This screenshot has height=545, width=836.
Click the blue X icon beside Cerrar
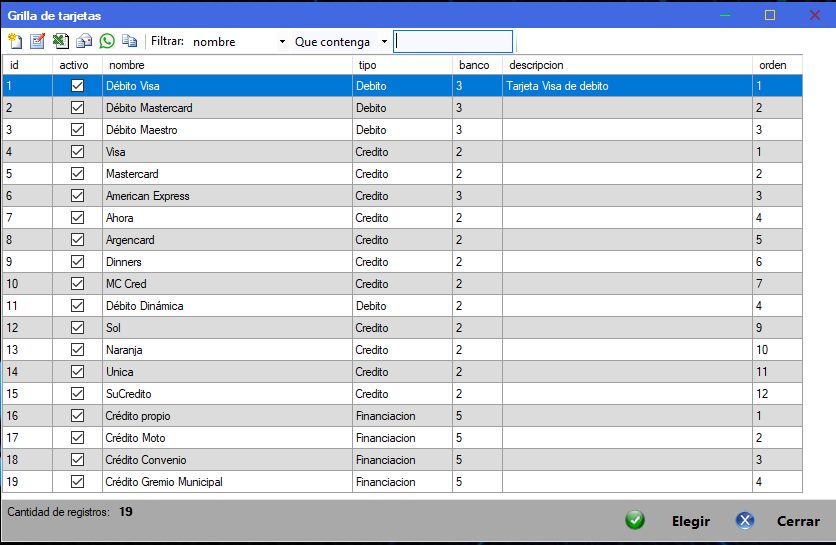pyautogui.click(x=745, y=520)
